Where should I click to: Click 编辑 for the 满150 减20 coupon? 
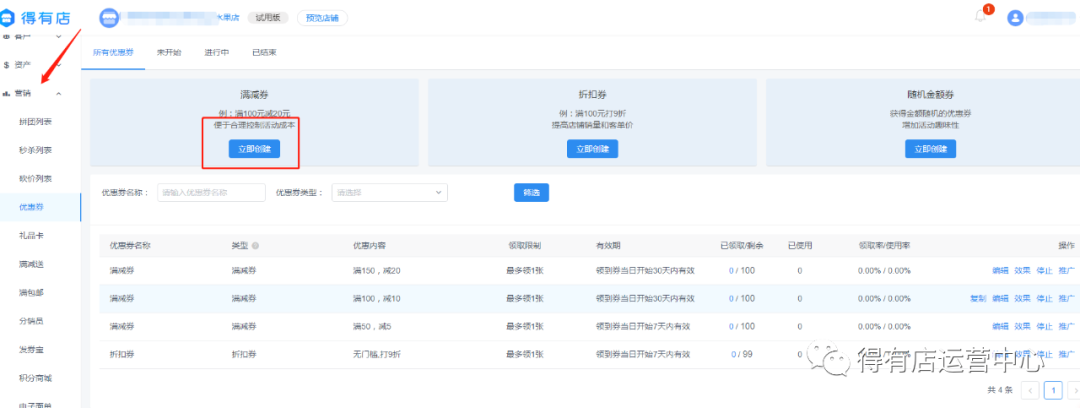(1000, 270)
